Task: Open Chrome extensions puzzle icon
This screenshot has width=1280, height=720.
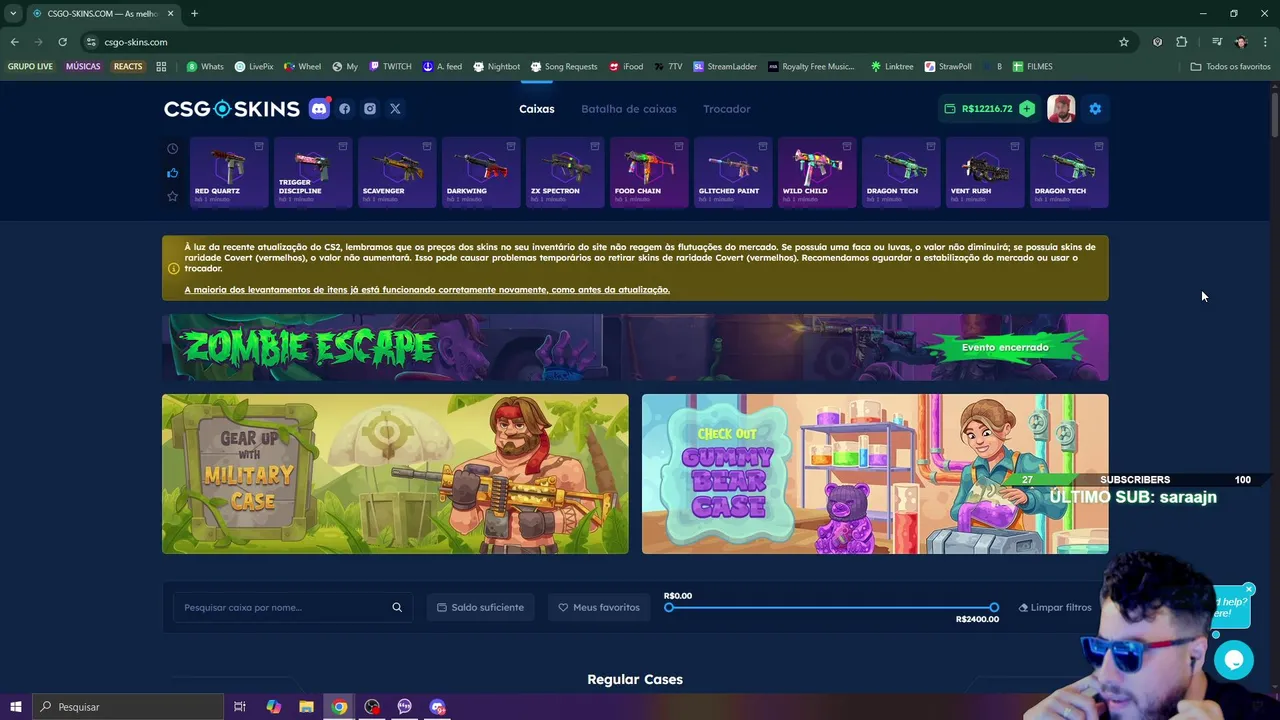Action: pyautogui.click(x=1182, y=42)
